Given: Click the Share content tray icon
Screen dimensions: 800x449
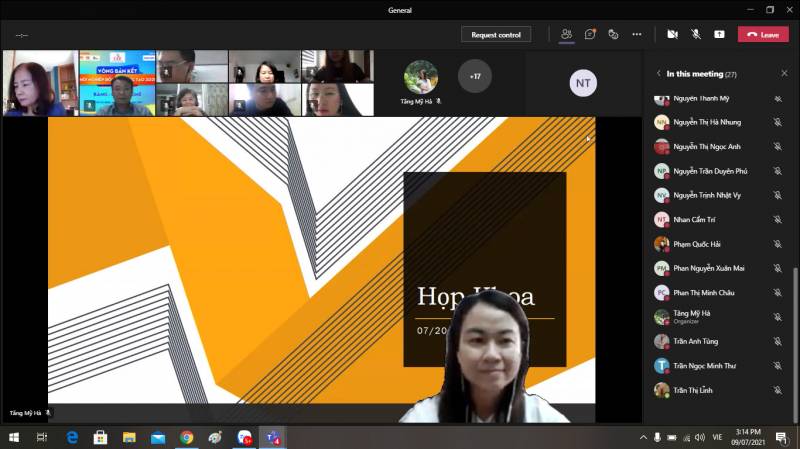Looking at the screenshot, I should pos(719,34).
